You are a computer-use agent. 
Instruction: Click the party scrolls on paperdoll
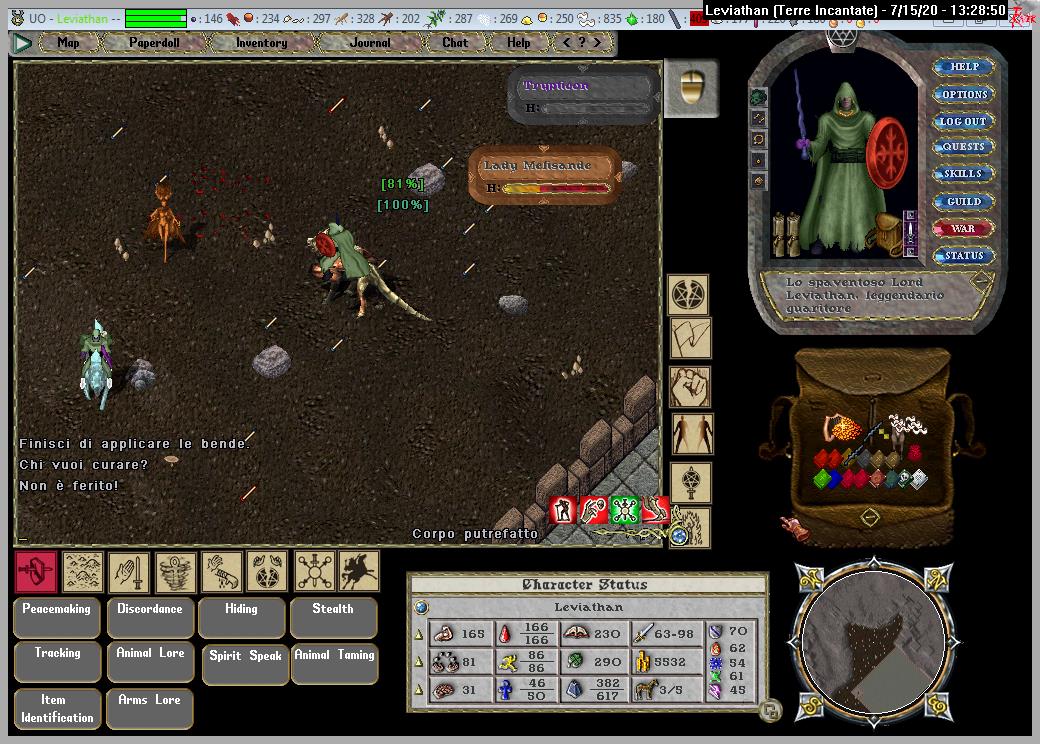click(x=787, y=232)
